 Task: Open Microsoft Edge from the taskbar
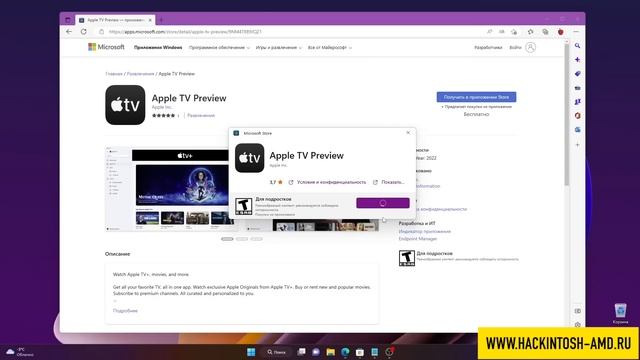pyautogui.click(x=345, y=352)
